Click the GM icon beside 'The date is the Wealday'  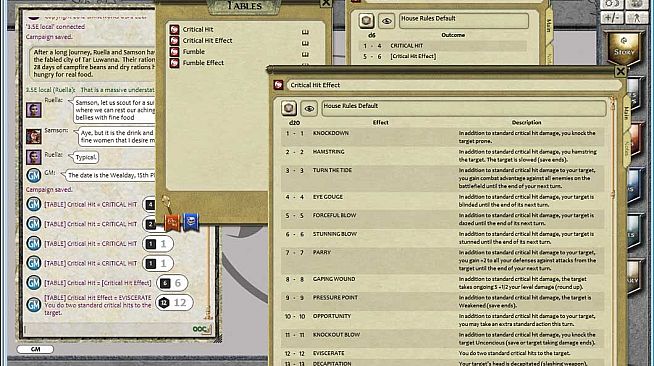click(x=34, y=175)
